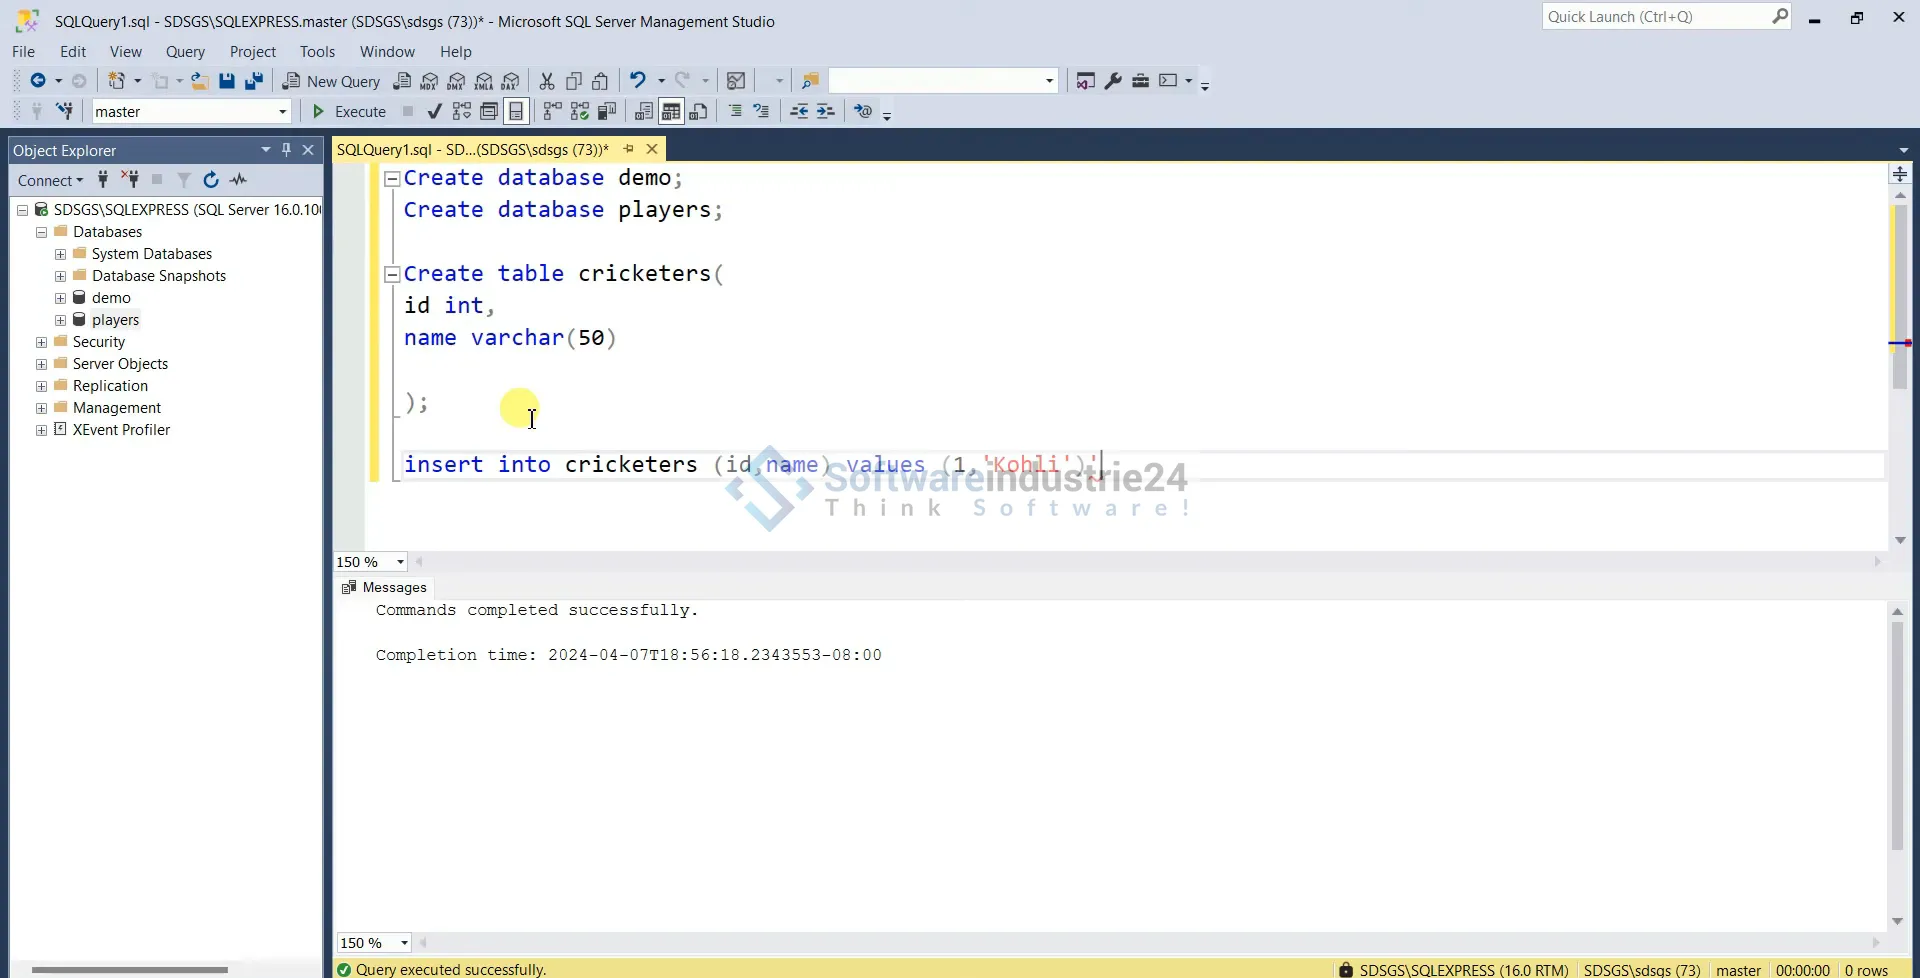Viewport: 1920px width, 978px height.
Task: Click the Undo arrow icon
Action: pyautogui.click(x=637, y=81)
